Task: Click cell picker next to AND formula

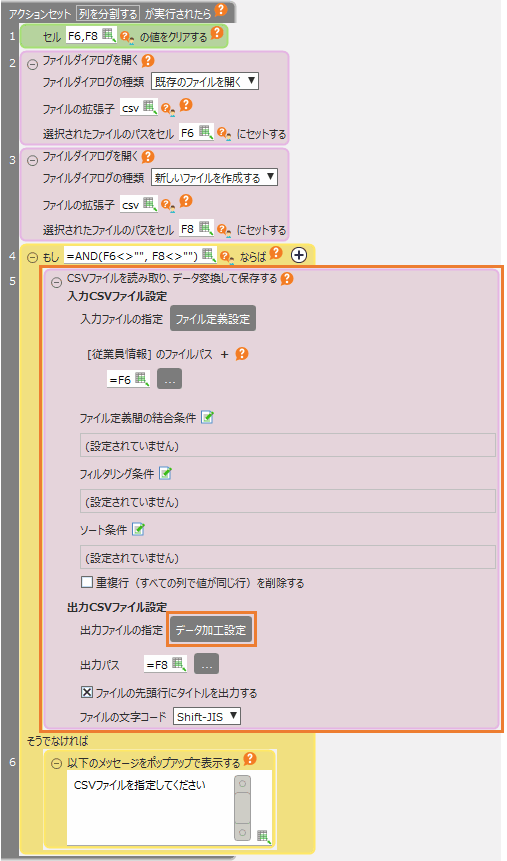Action: click(x=209, y=254)
